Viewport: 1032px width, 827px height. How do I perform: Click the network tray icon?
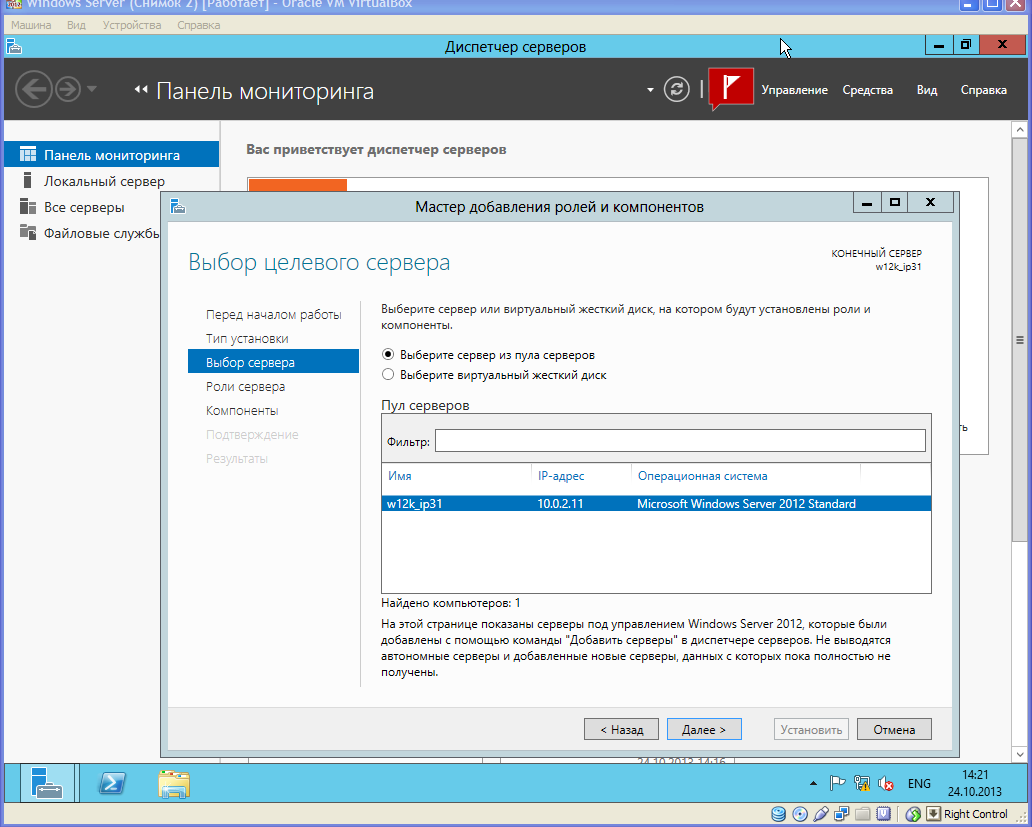coord(862,783)
